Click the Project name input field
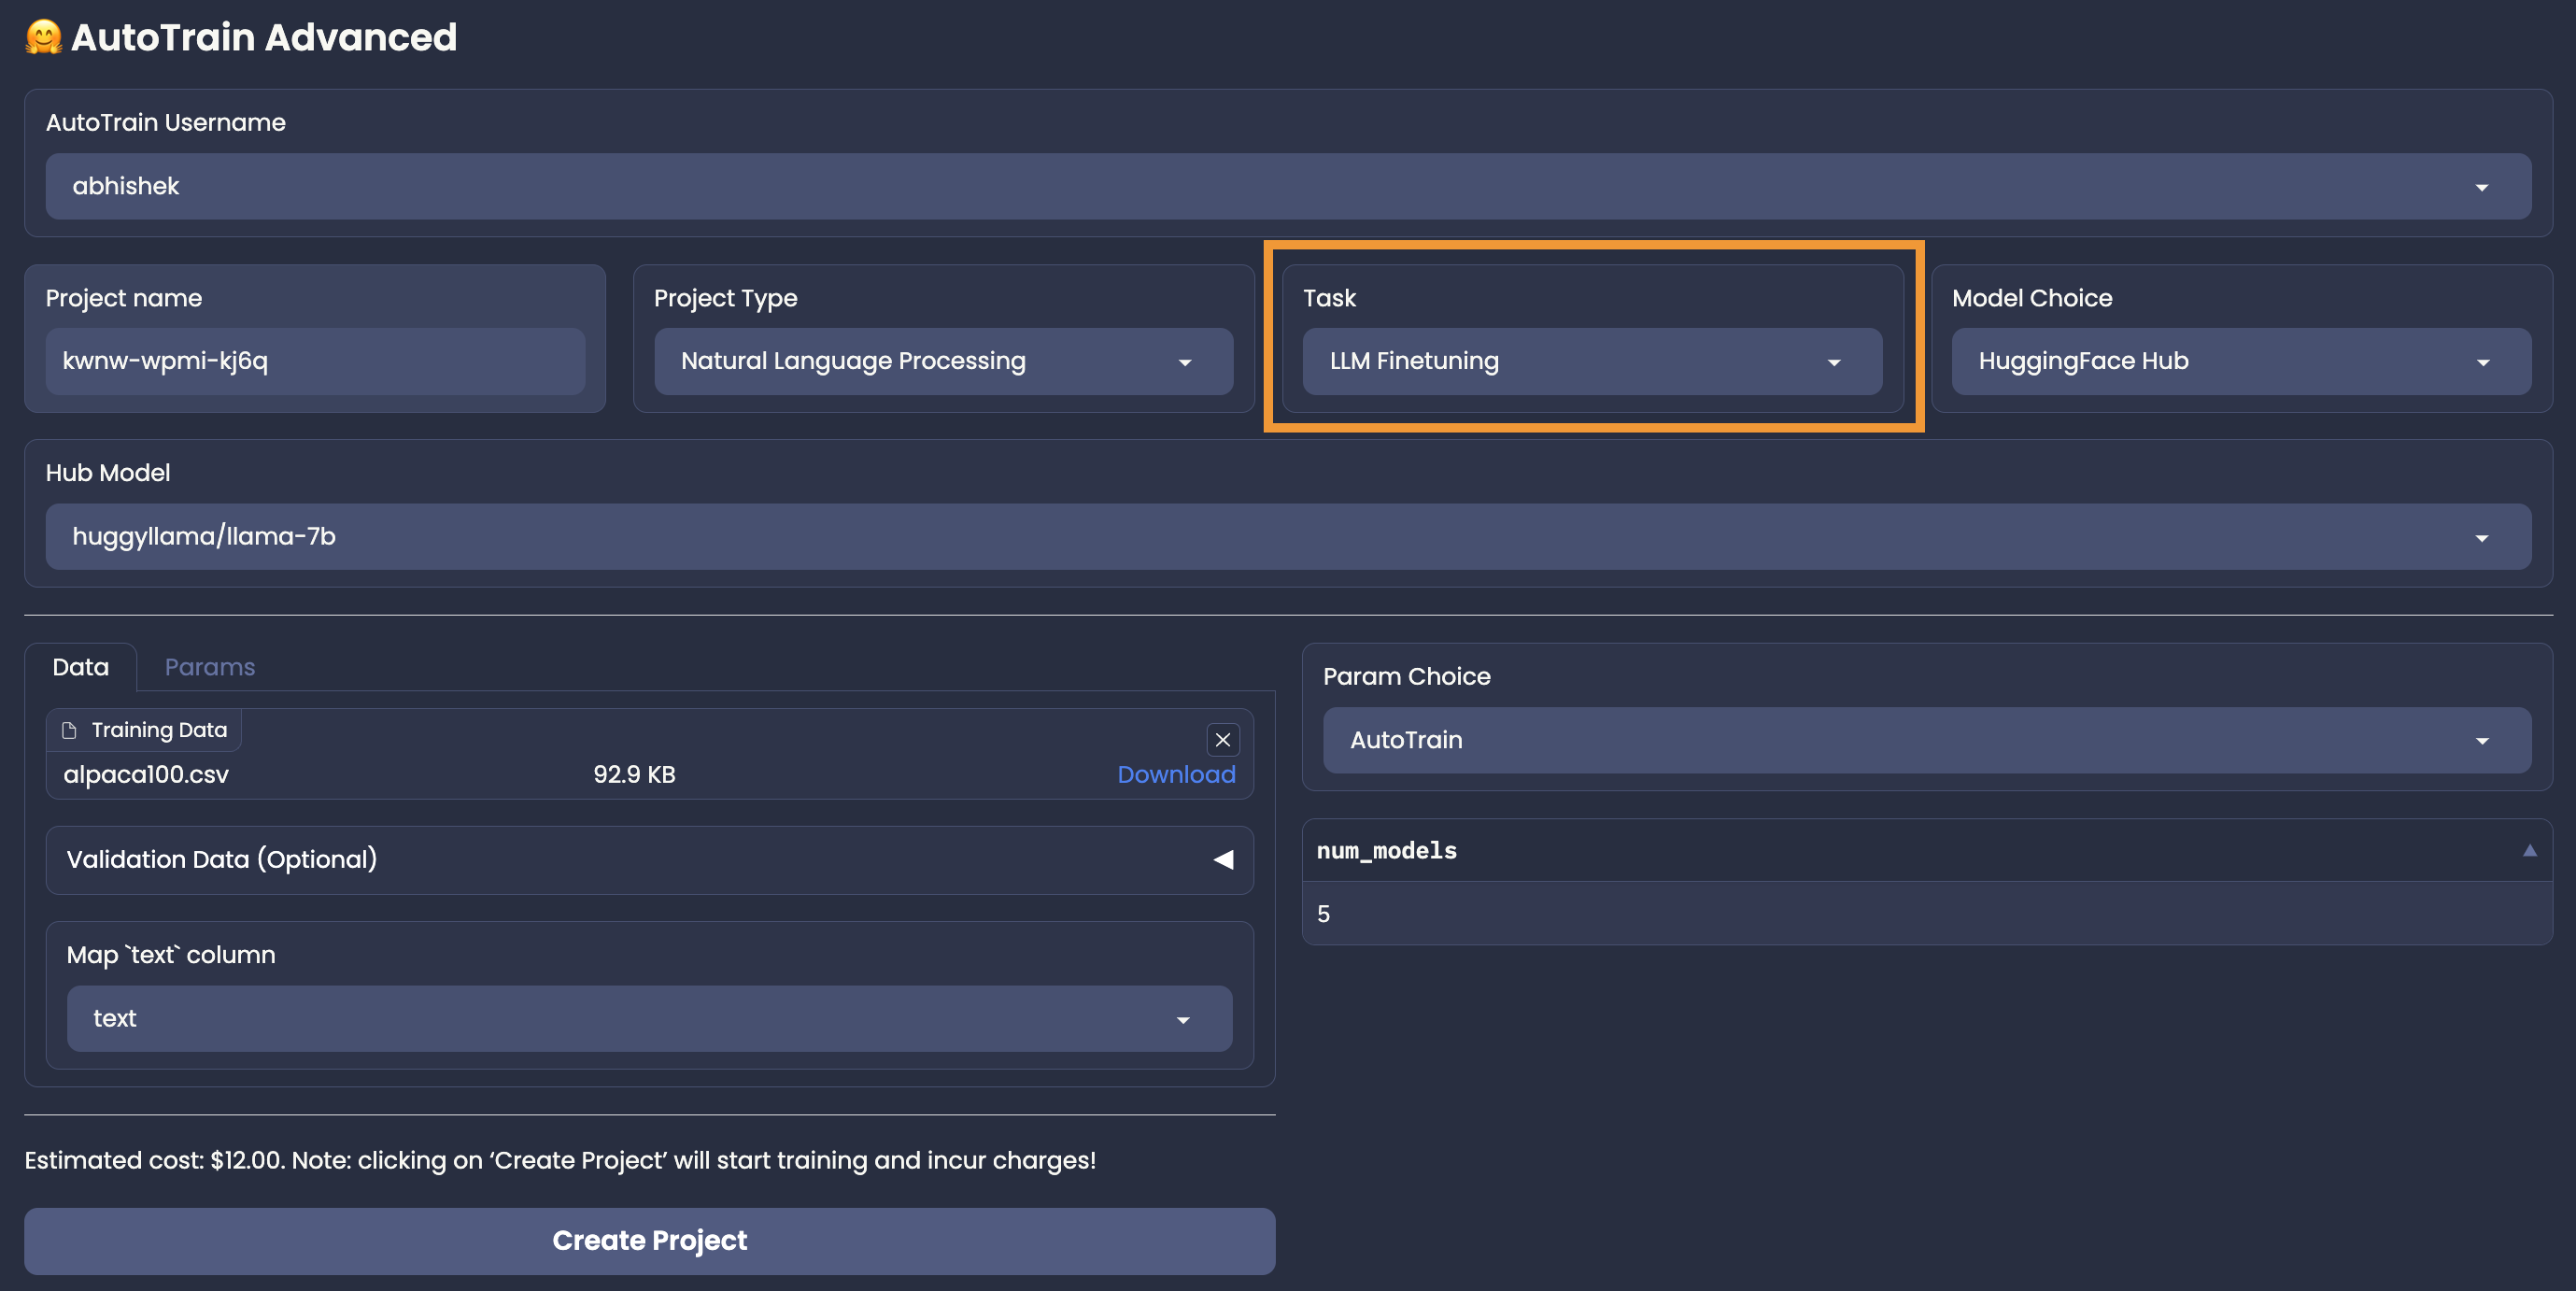This screenshot has height=1291, width=2576. click(x=314, y=361)
